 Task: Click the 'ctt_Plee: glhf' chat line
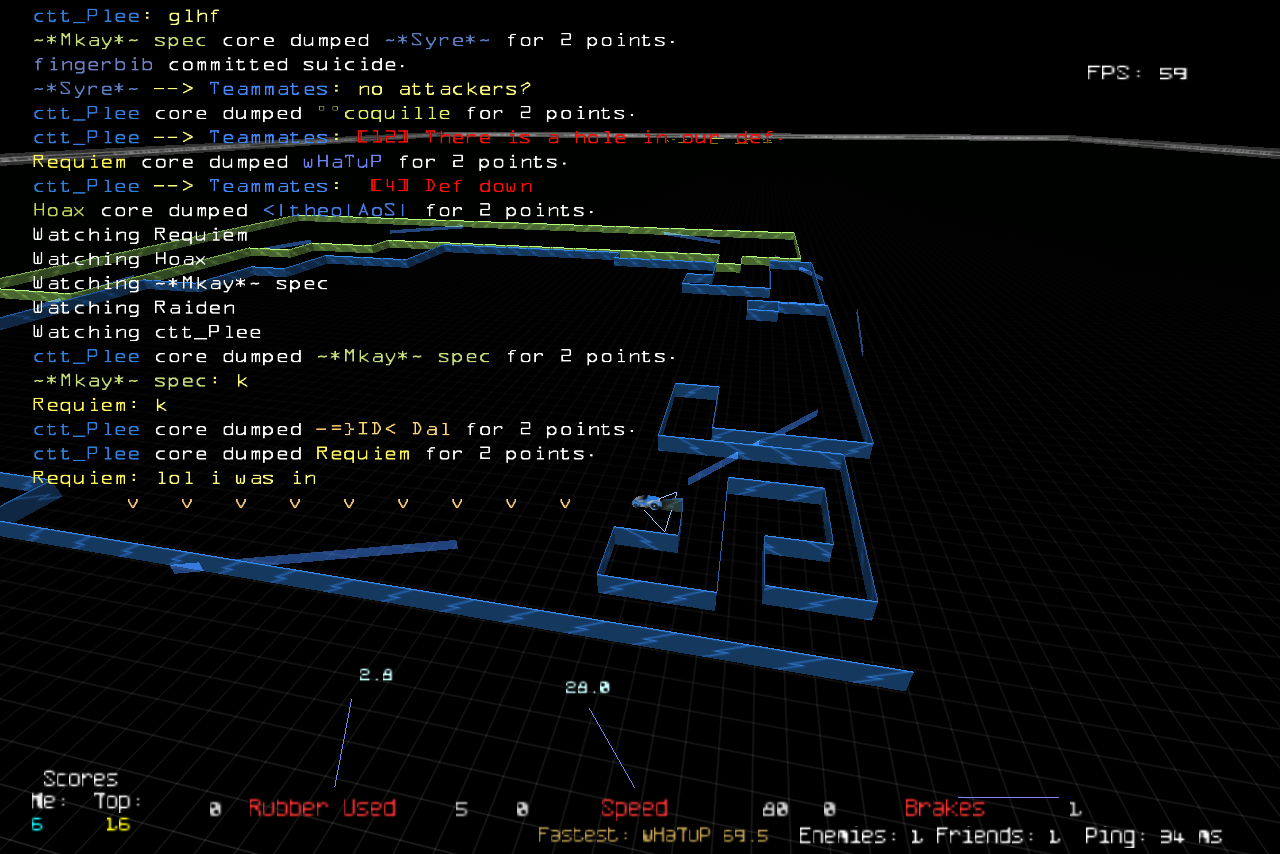tap(126, 16)
